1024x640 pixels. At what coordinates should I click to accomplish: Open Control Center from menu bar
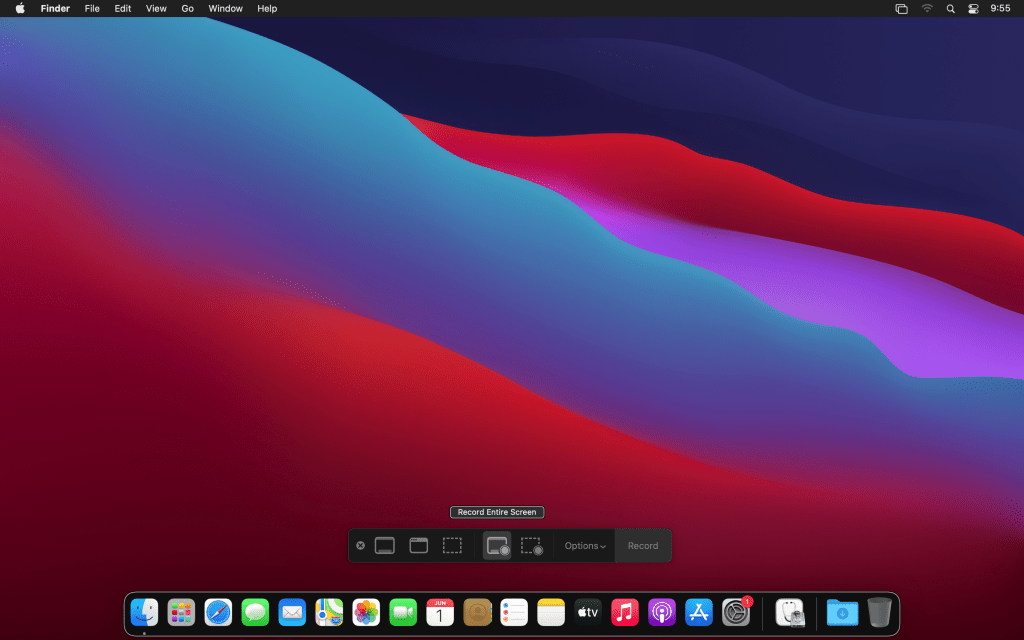coord(973,8)
